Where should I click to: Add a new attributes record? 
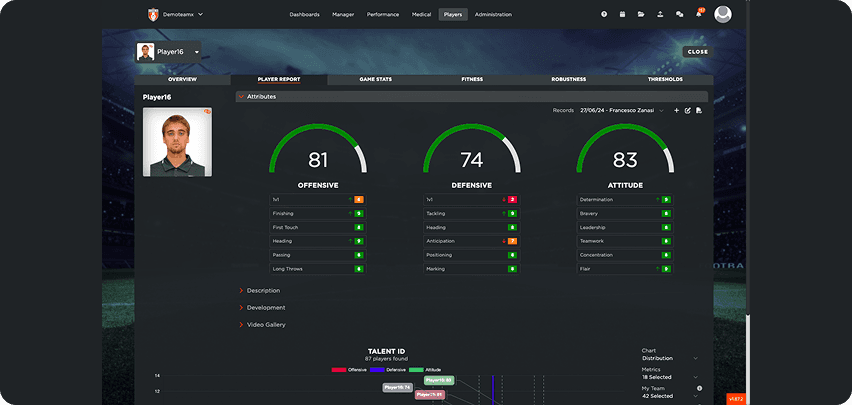pyautogui.click(x=676, y=110)
